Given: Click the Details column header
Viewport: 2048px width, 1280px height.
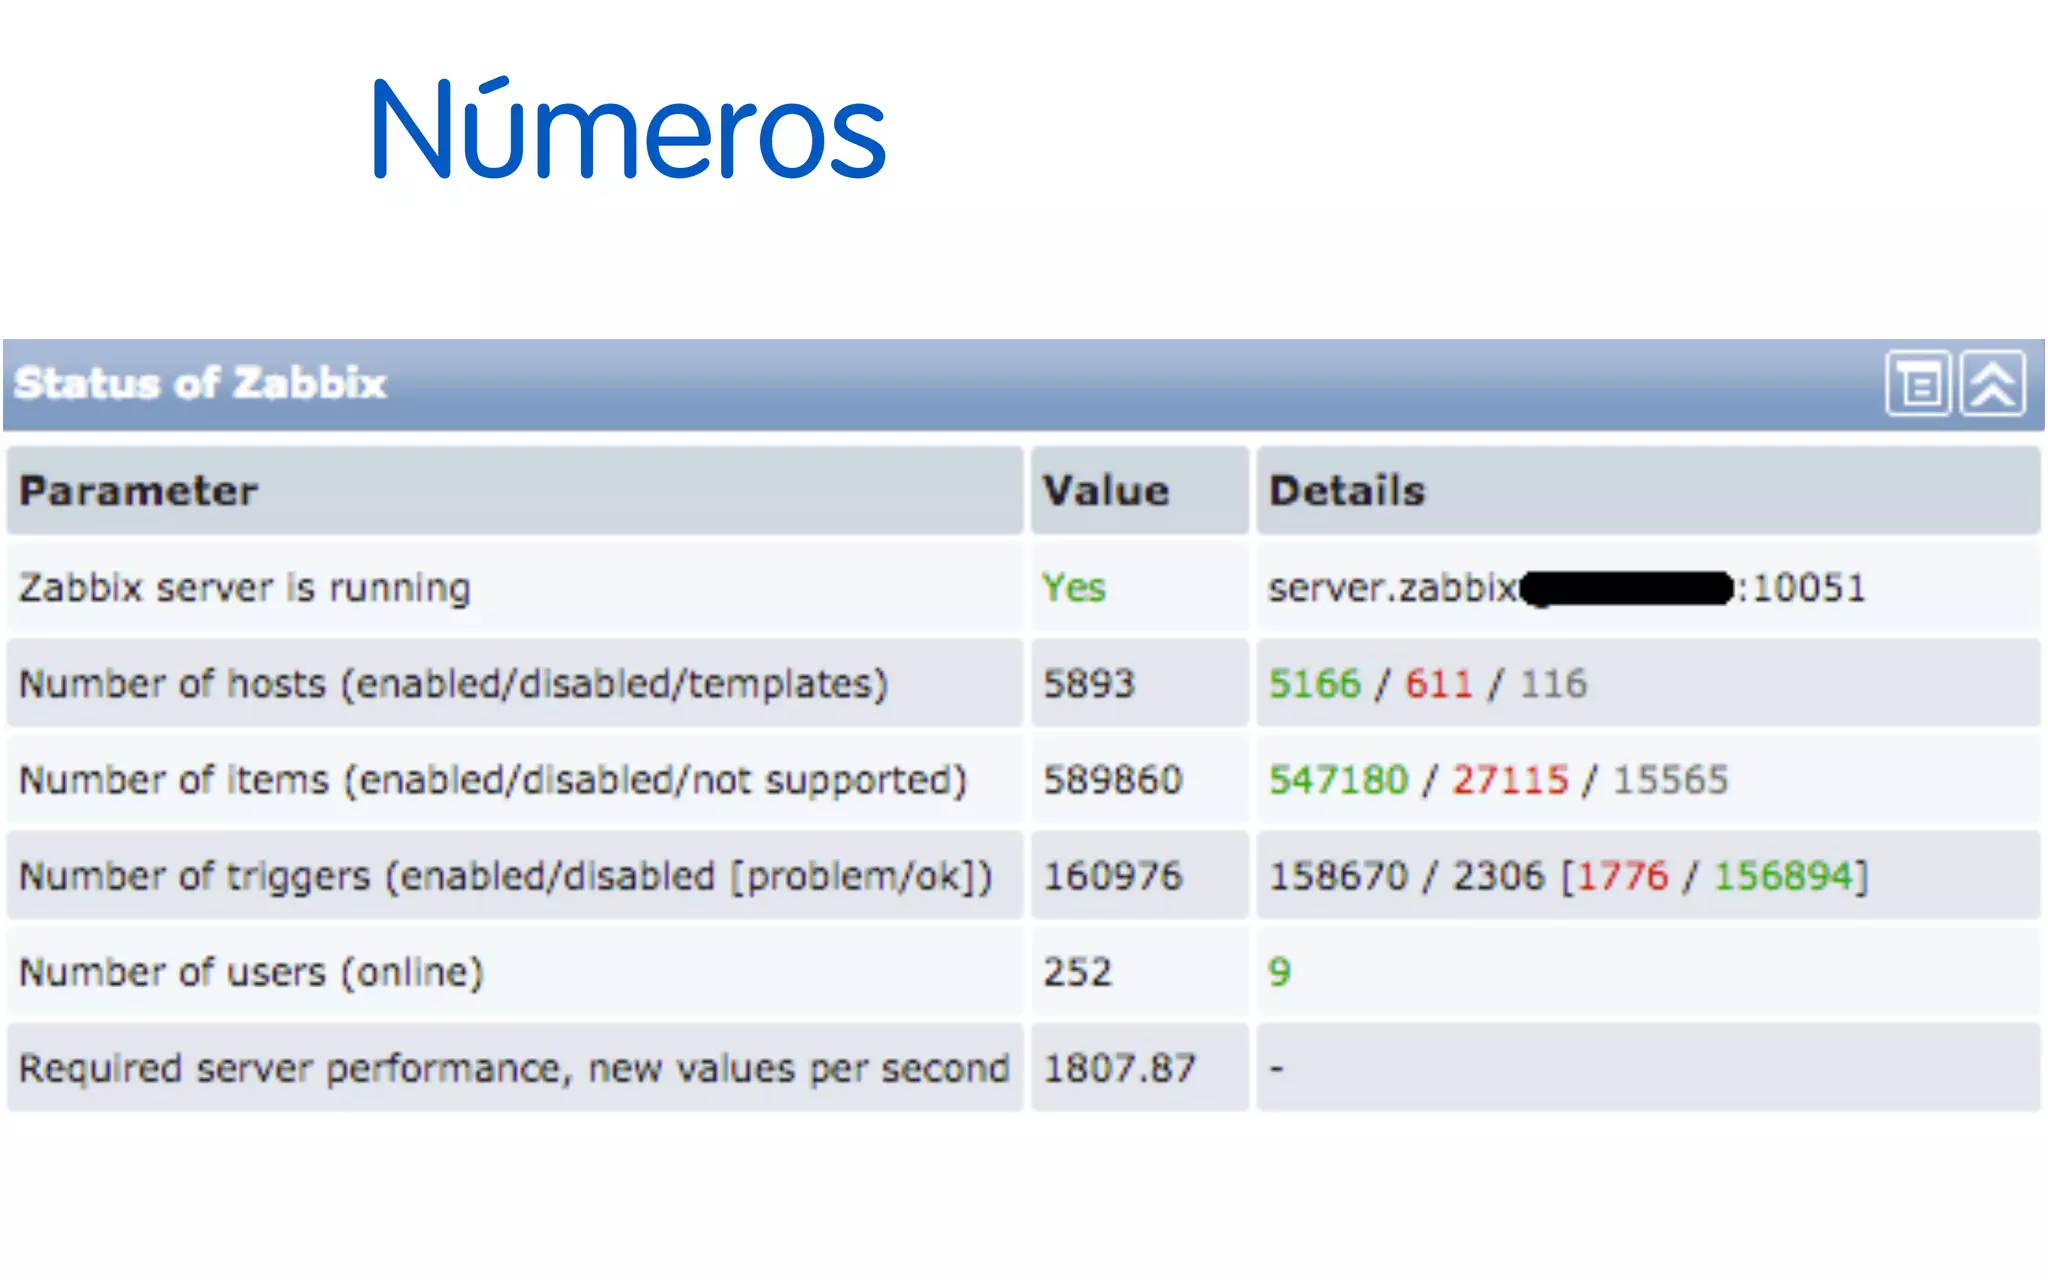Looking at the screenshot, I should [1346, 491].
